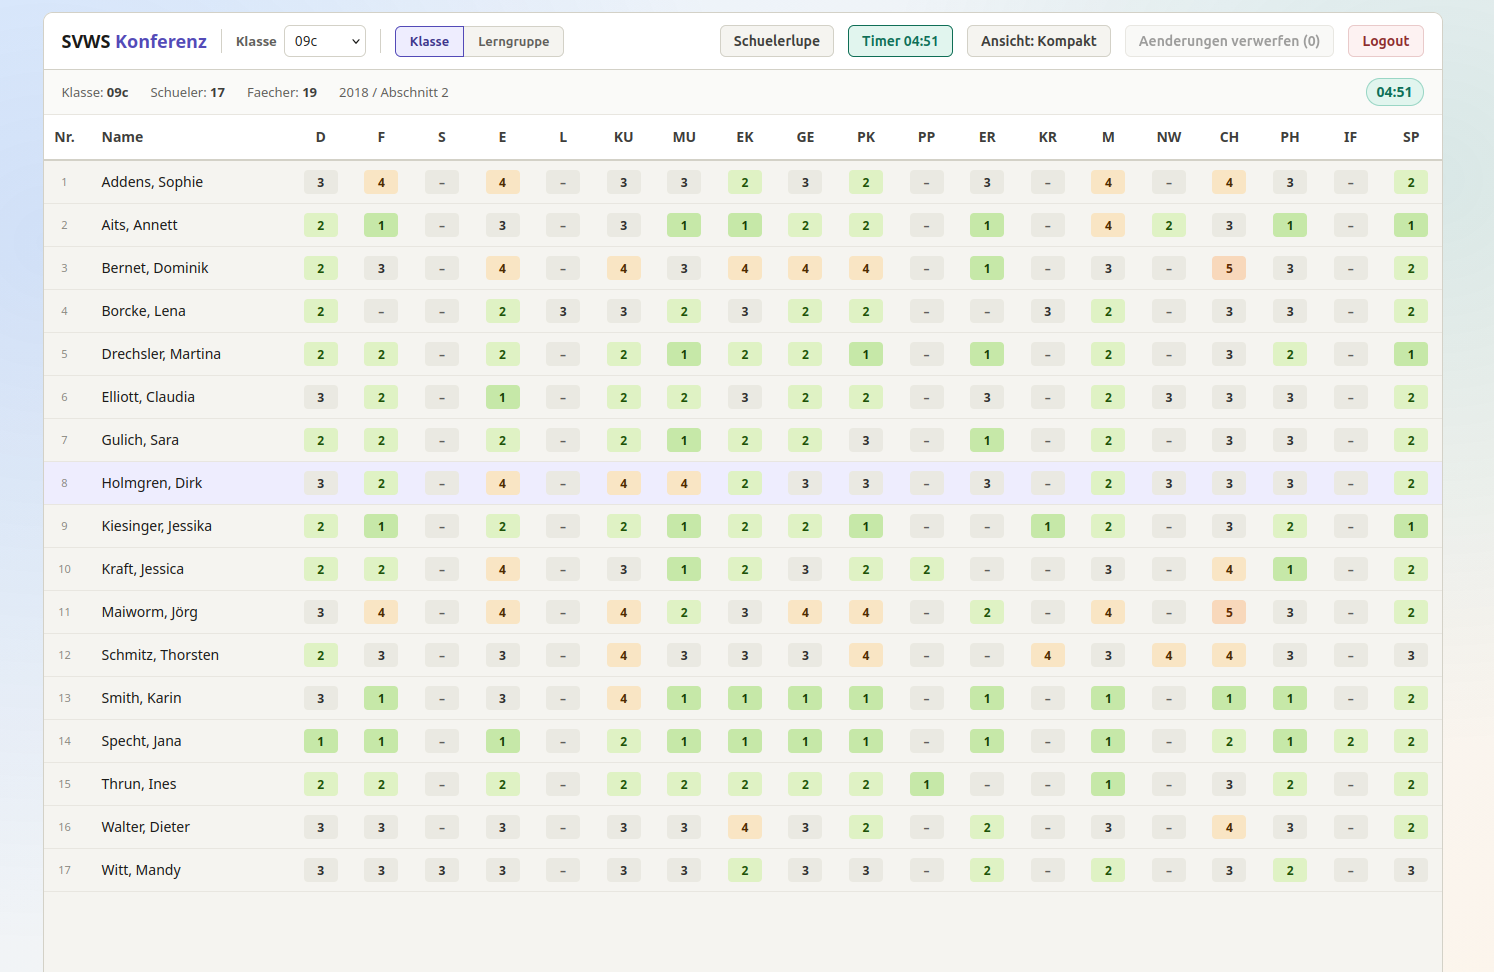Switch to the Klasse view tab
Screen dimensions: 1494x972
click(429, 41)
